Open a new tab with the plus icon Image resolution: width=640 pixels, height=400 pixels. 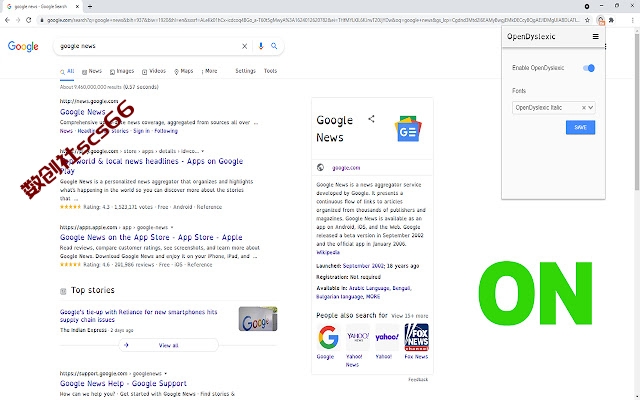pyautogui.click(x=90, y=7)
